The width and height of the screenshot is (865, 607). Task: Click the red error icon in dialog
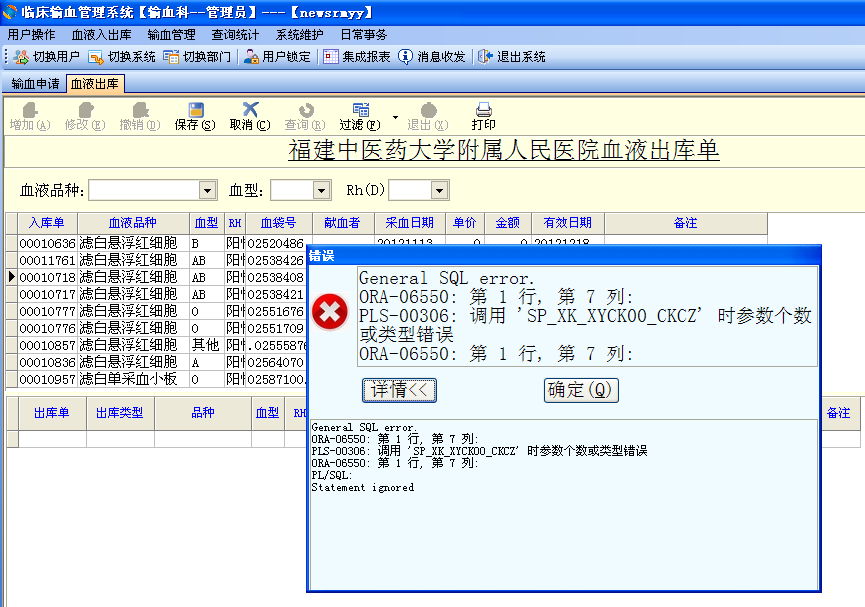(x=330, y=312)
